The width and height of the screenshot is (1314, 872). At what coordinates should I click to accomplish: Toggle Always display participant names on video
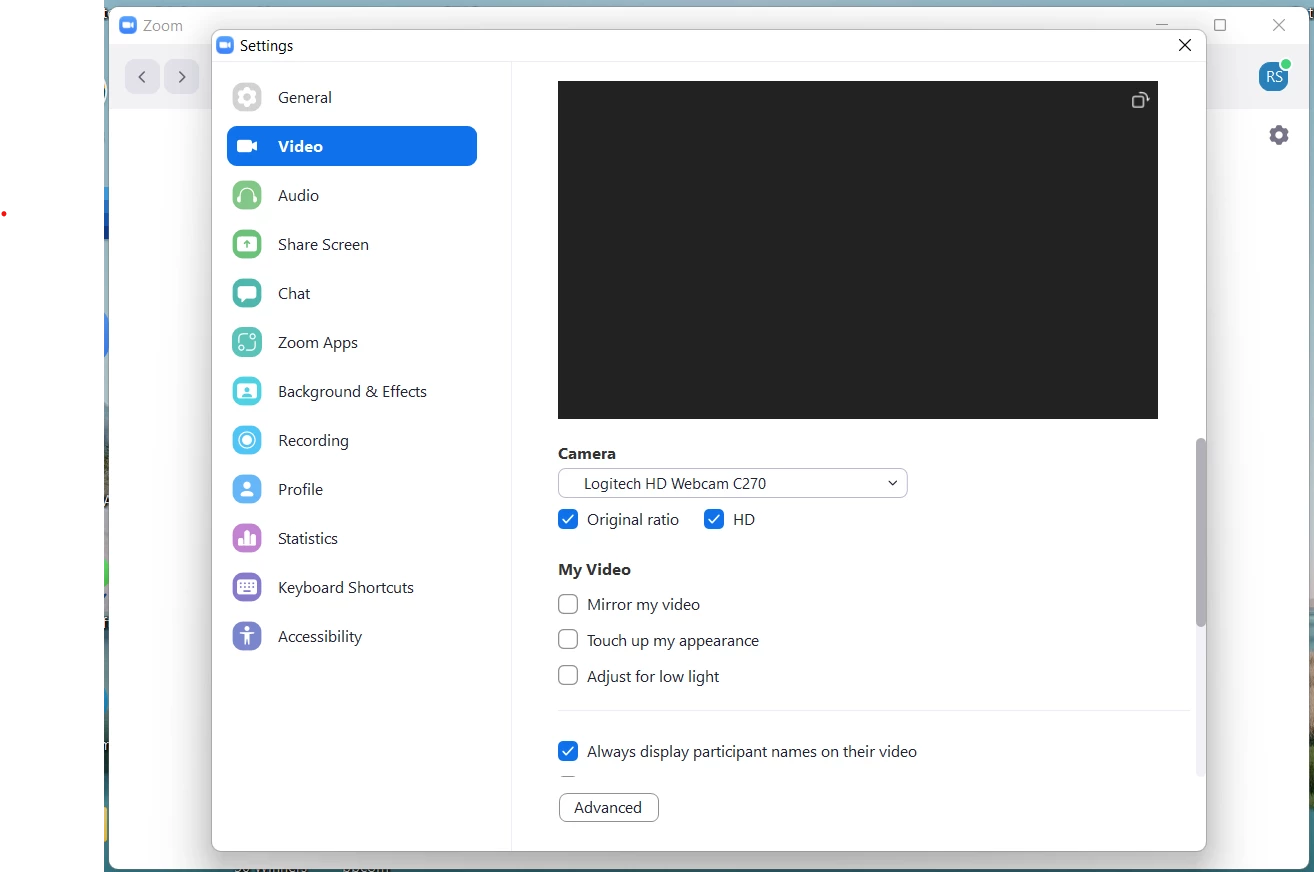point(568,751)
